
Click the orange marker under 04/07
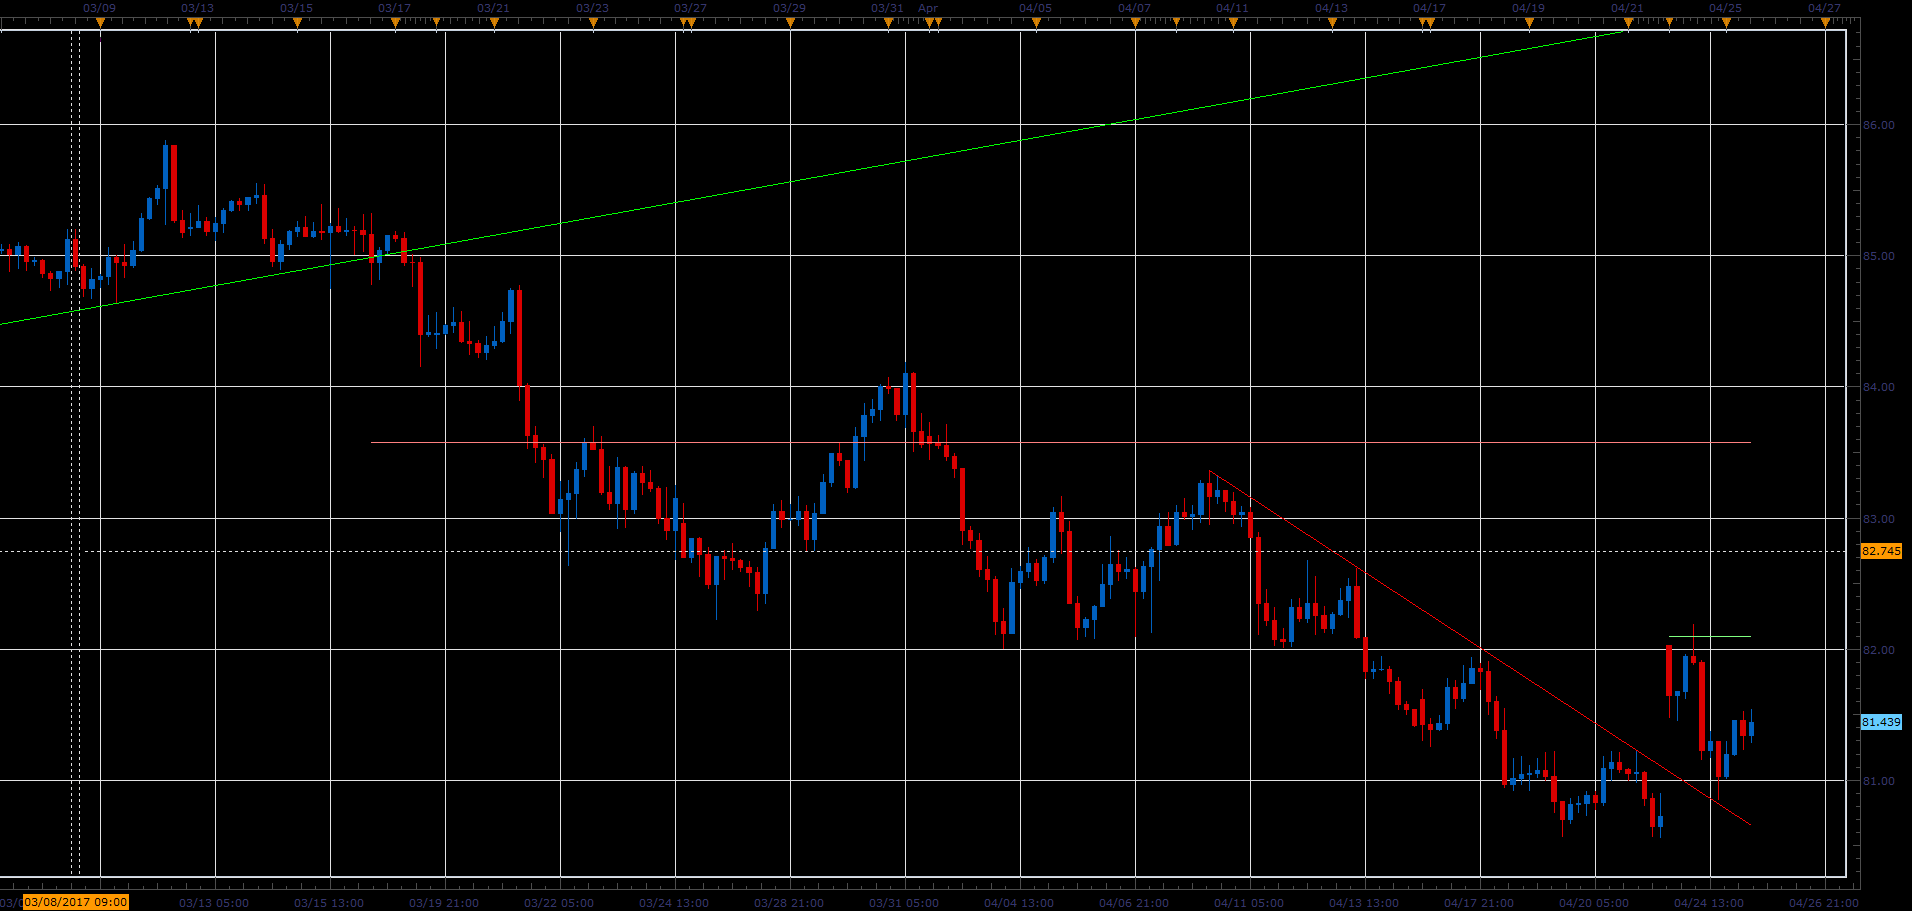tap(1135, 22)
